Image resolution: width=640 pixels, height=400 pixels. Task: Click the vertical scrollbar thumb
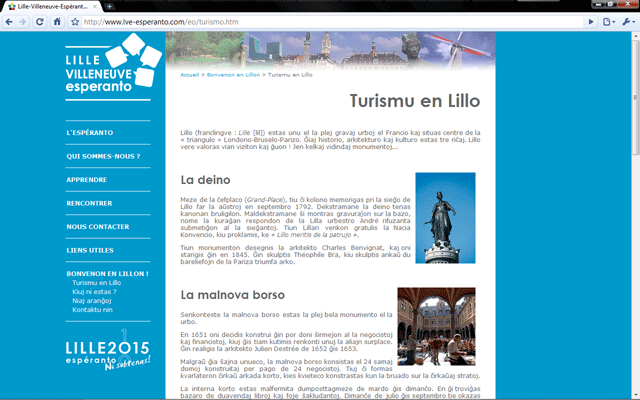tap(635, 97)
